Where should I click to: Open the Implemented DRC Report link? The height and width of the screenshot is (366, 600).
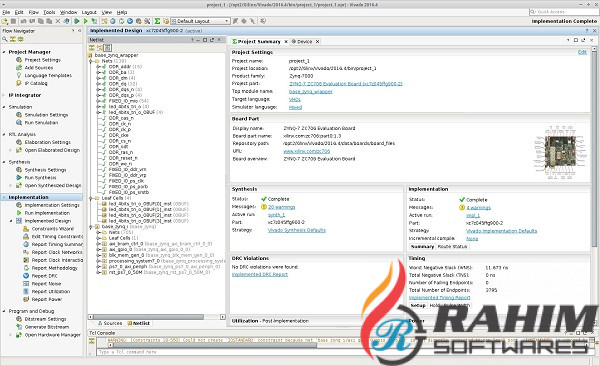click(260, 274)
